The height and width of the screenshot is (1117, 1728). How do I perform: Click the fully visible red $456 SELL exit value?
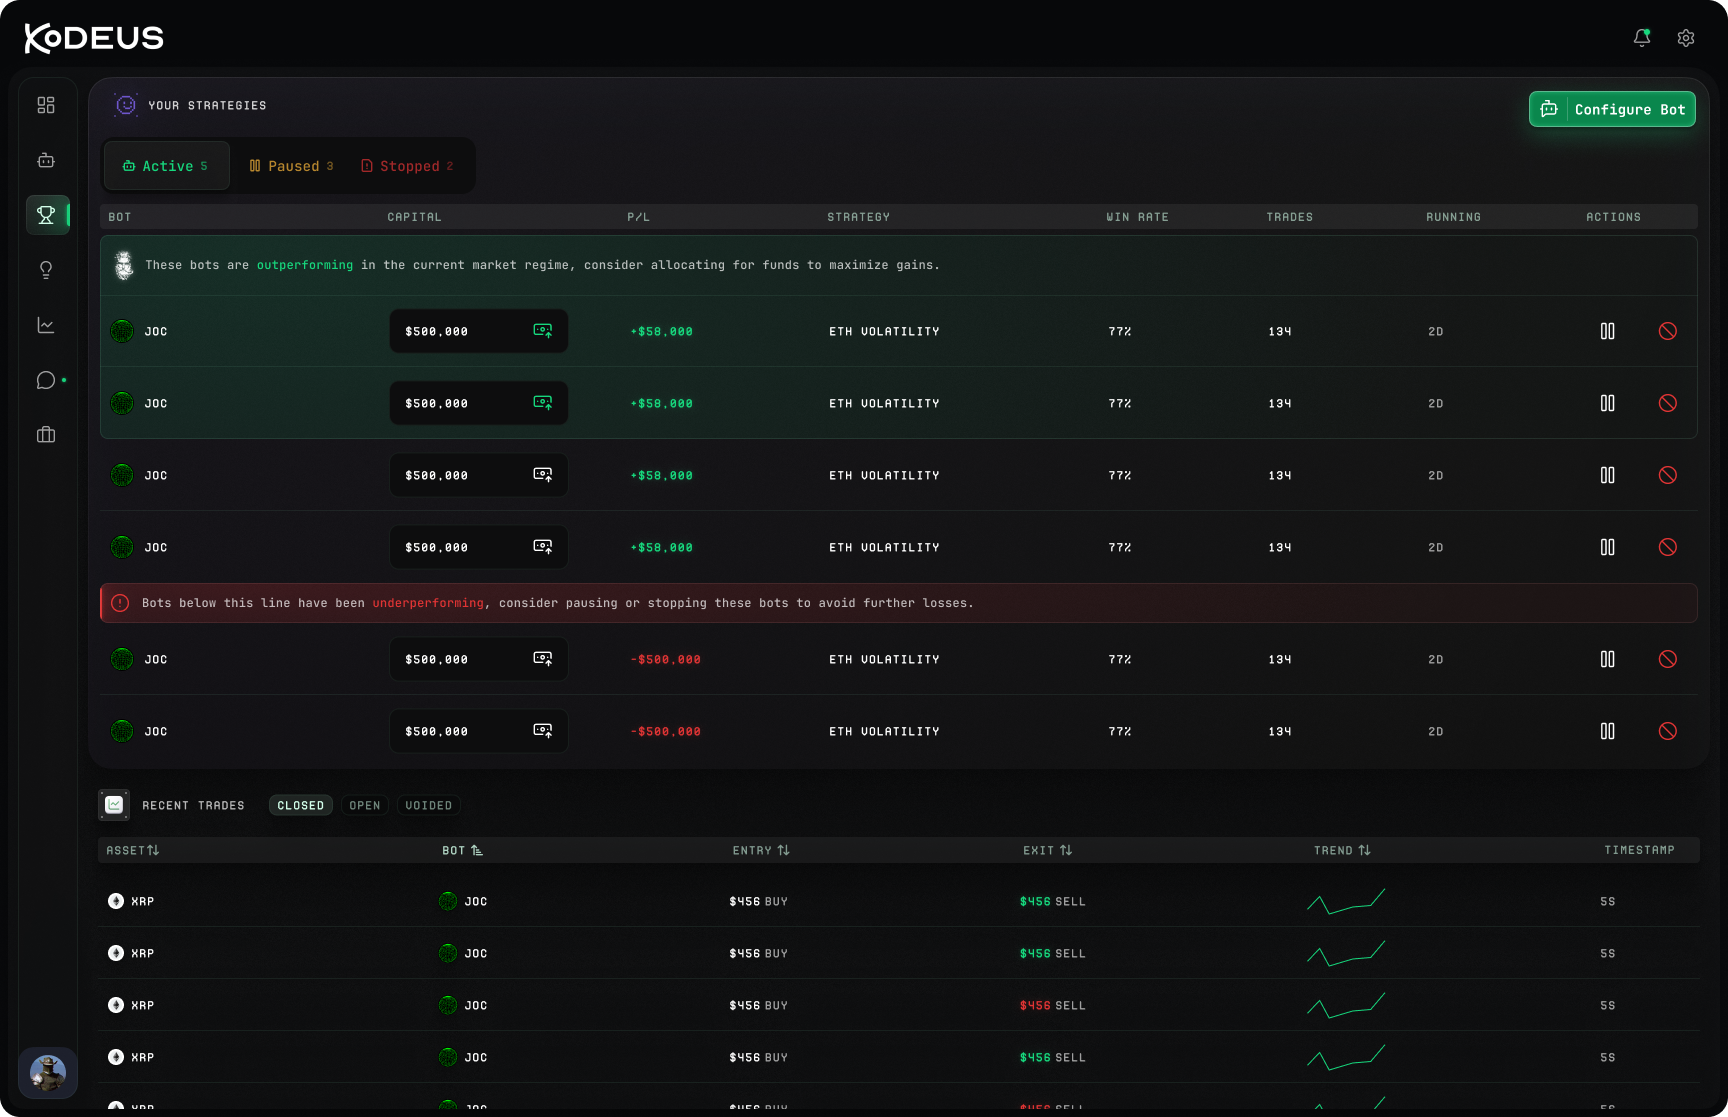click(x=1052, y=1005)
